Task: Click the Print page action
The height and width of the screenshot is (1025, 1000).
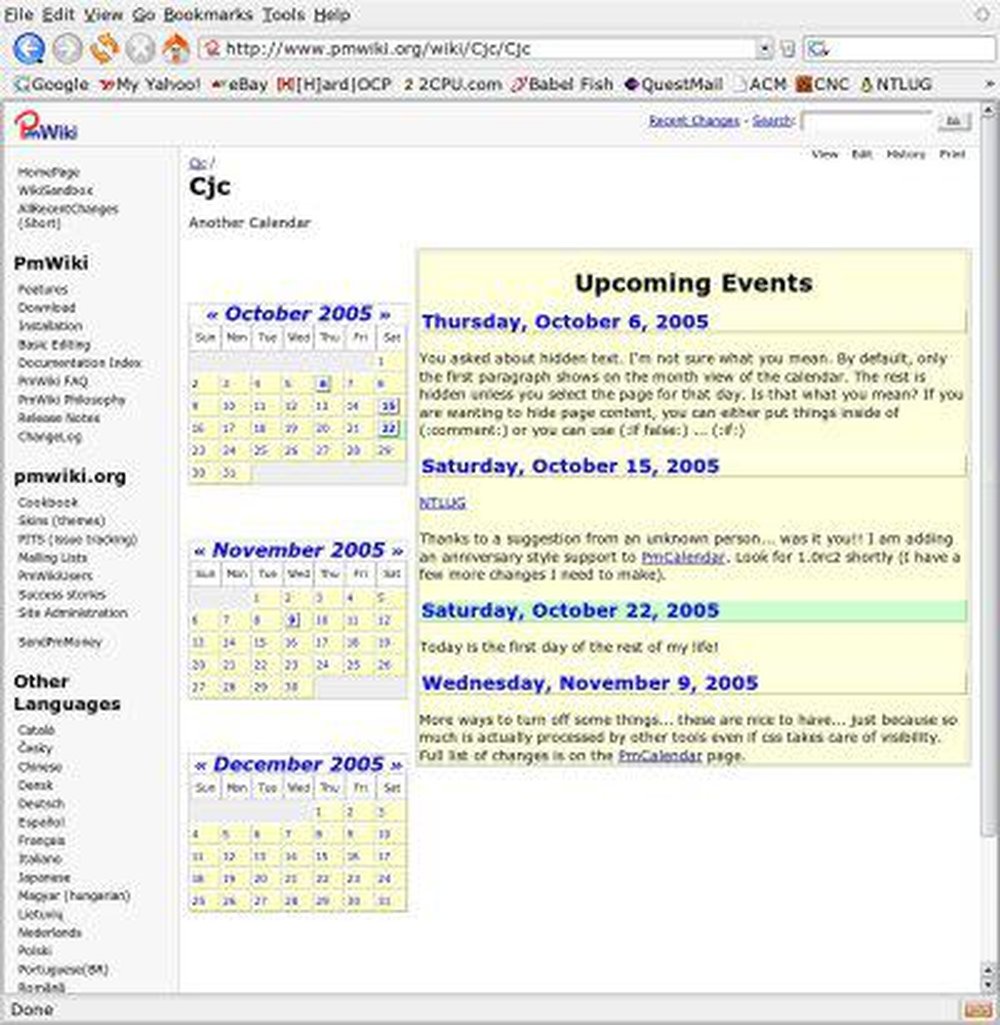Action: [952, 154]
